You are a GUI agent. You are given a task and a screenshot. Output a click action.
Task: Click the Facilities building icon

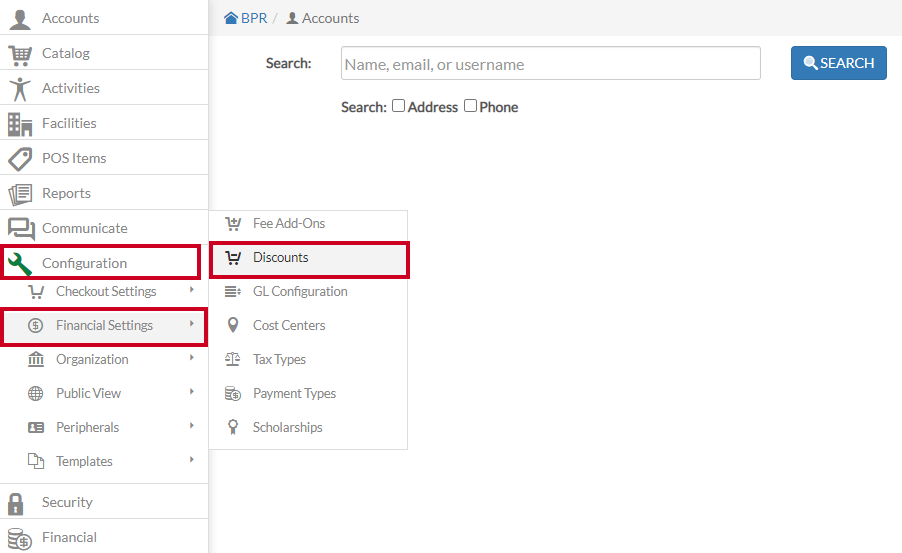20,124
